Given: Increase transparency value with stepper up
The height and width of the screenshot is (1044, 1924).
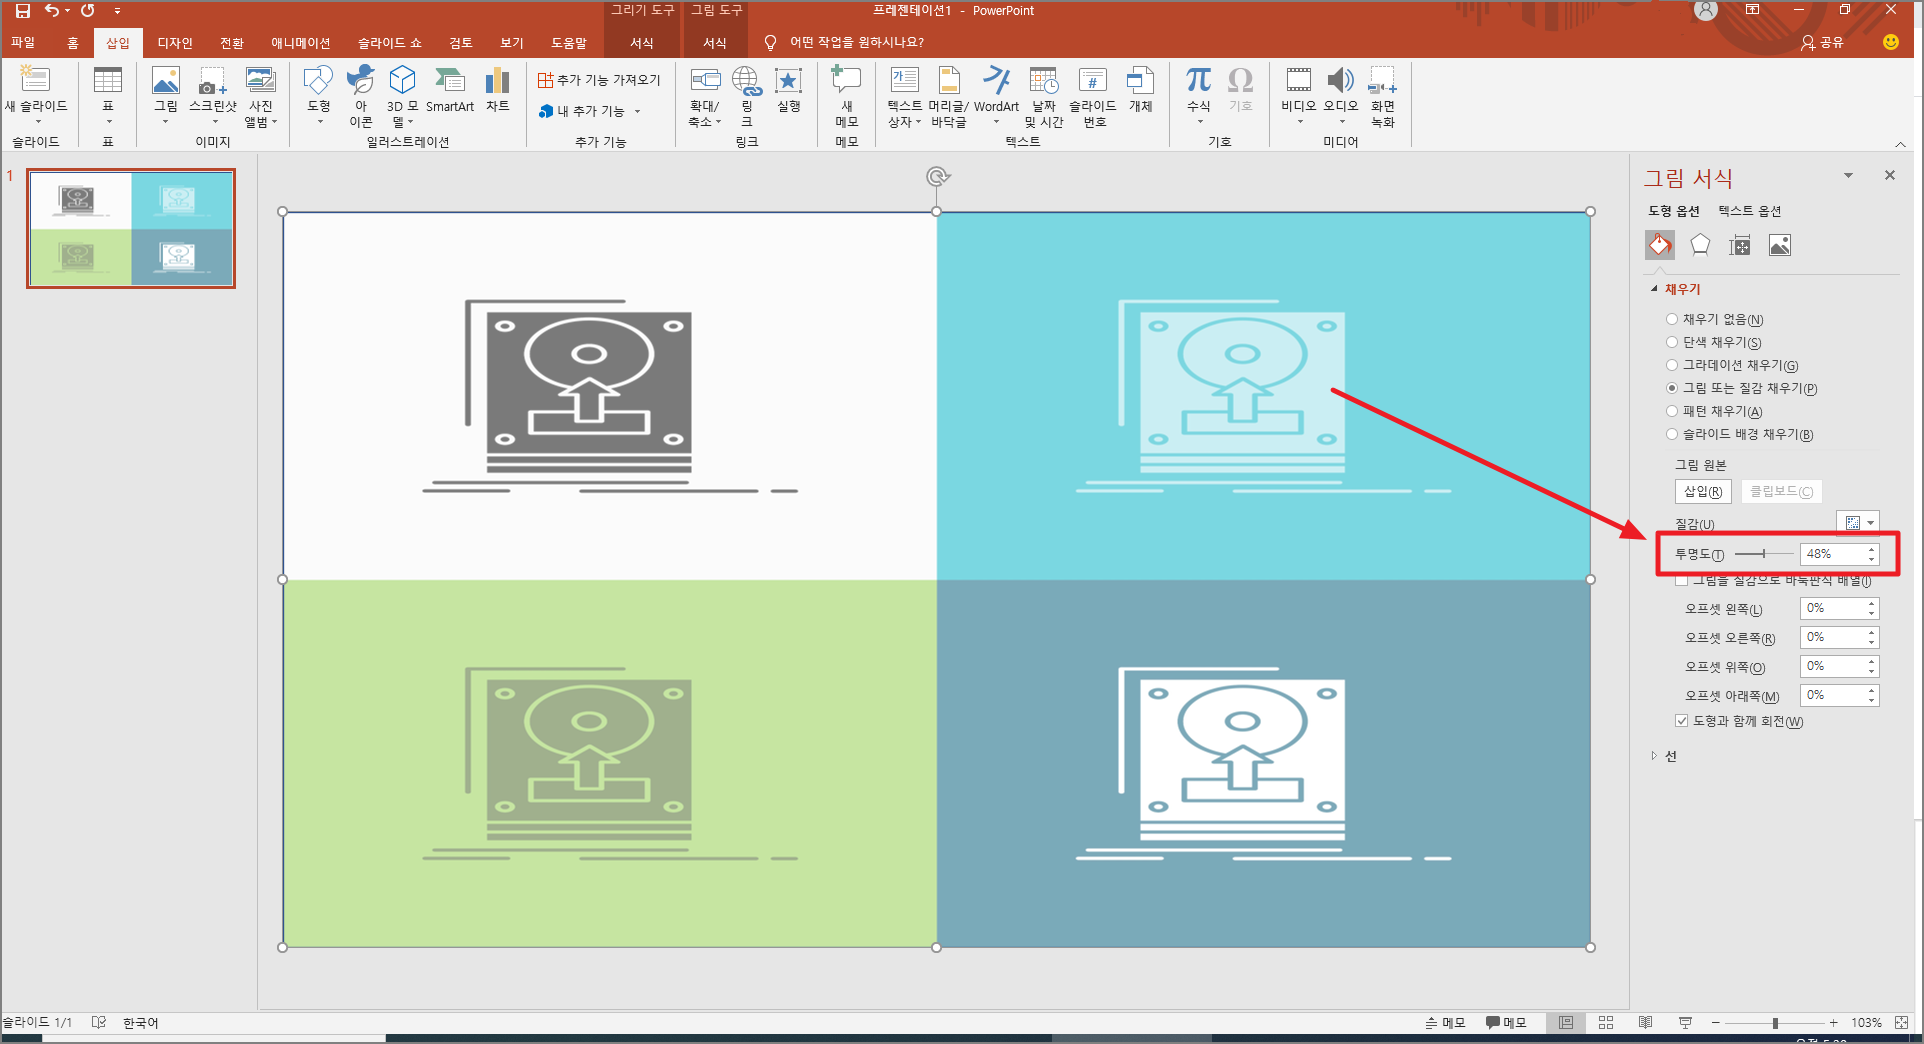Looking at the screenshot, I should pos(1872,549).
